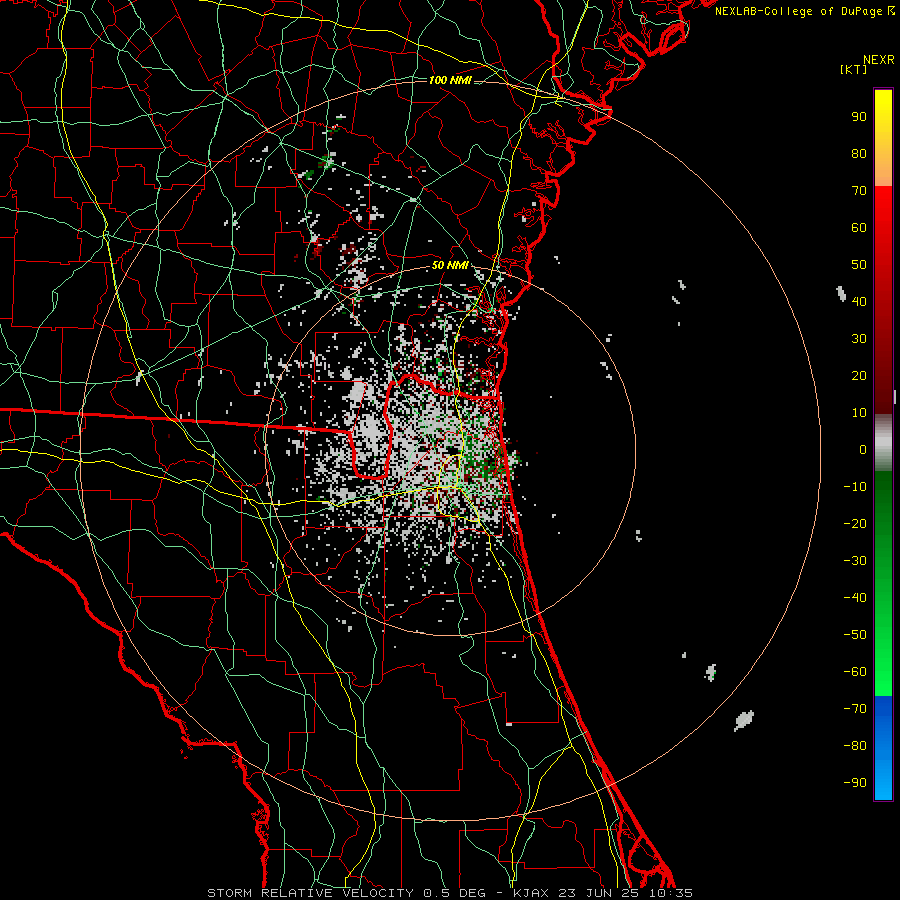Viewport: 900px width, 900px height.
Task: Click the -80 scale value
Action: (x=855, y=746)
